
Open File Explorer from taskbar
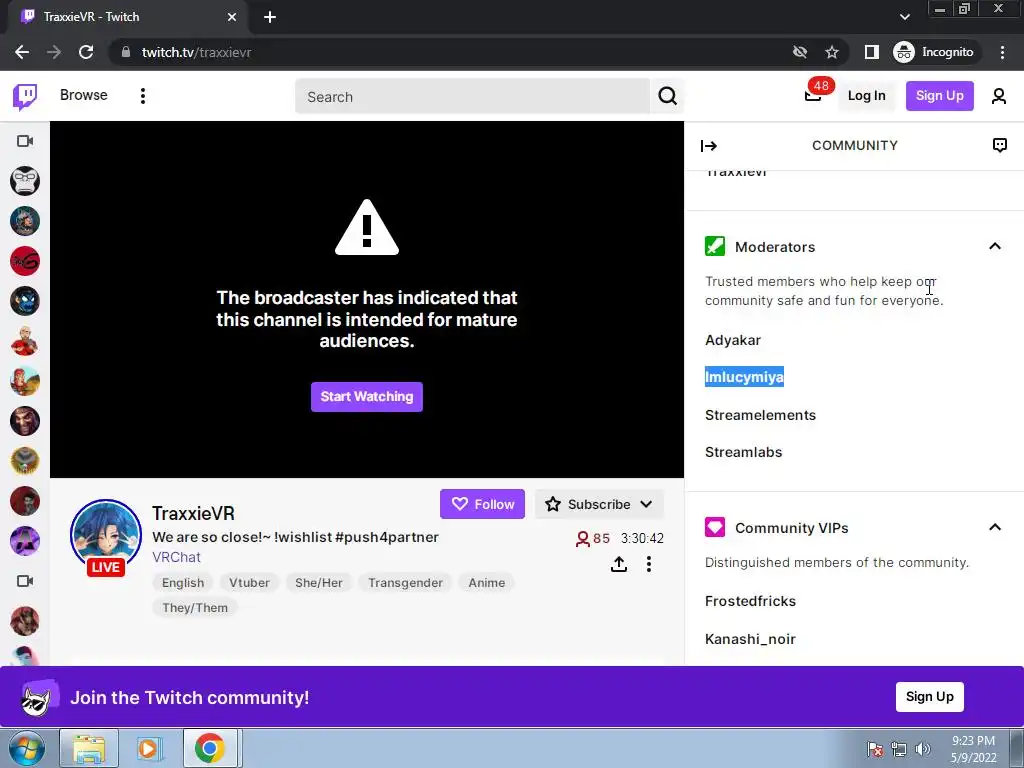tap(89, 748)
